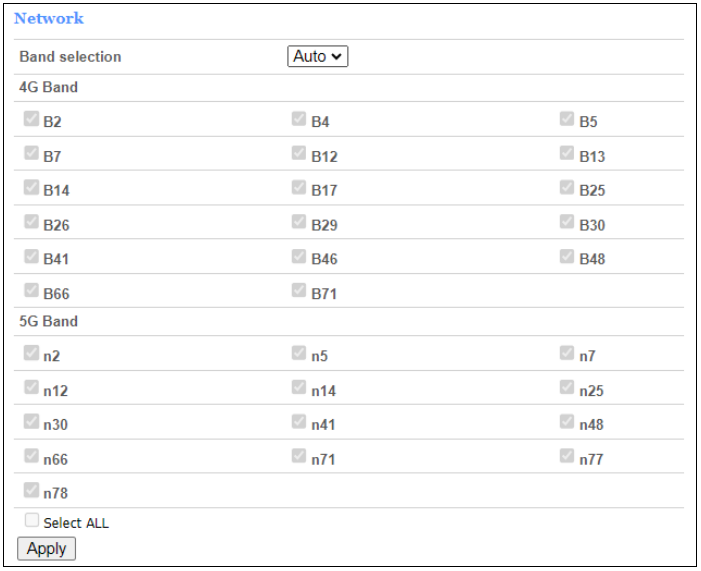Toggle the B30 band checkbox
Screen dimensions: 701x571
[x=567, y=223]
